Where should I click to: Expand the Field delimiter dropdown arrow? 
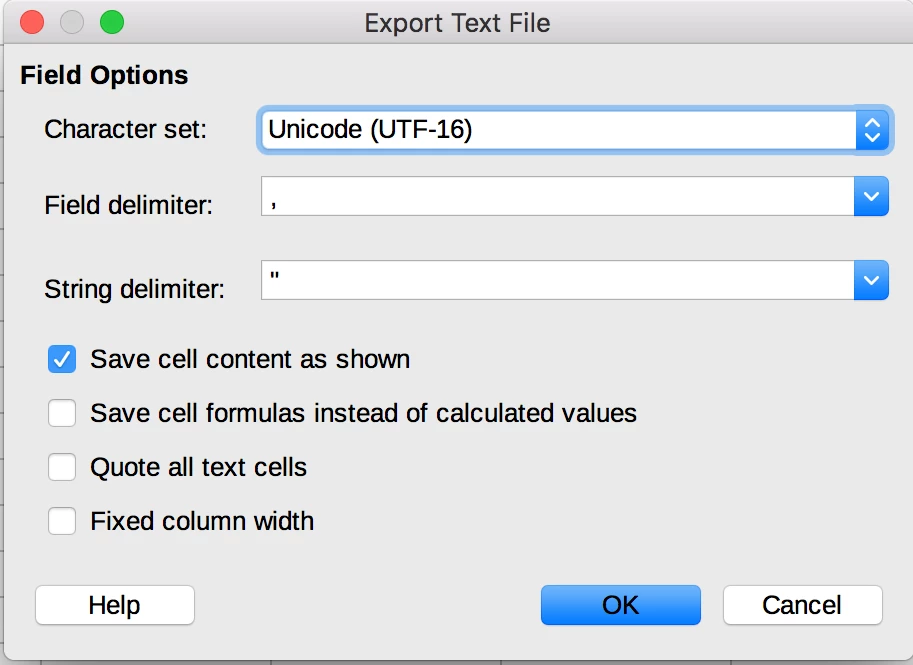point(872,197)
